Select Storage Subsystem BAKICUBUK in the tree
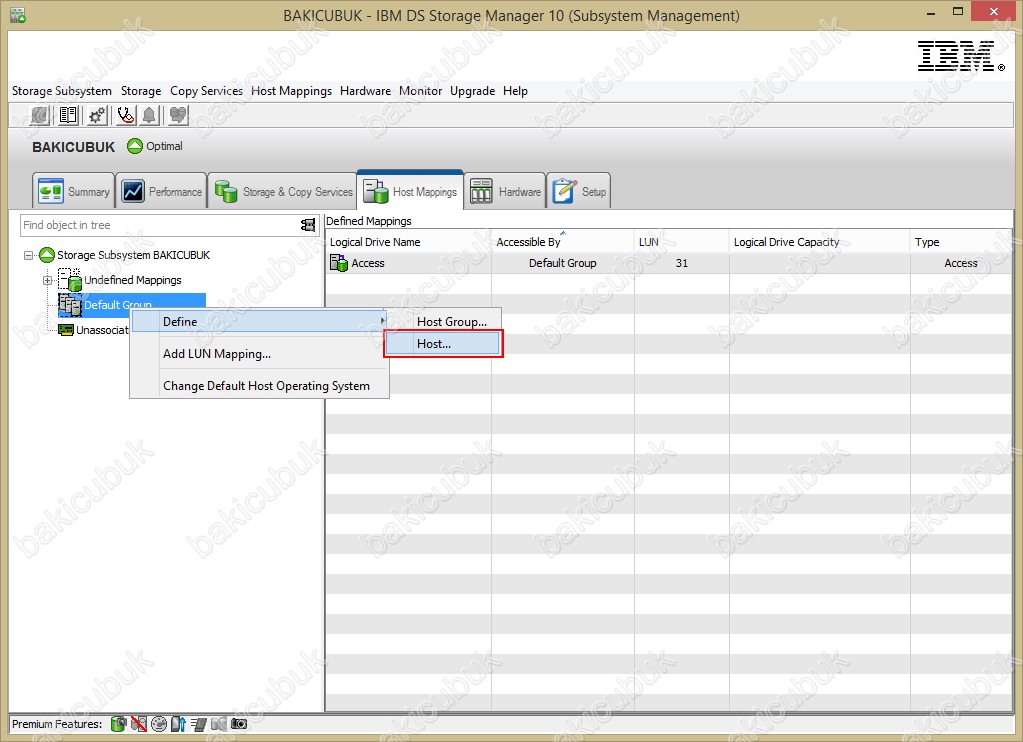This screenshot has height=742, width=1023. [134, 255]
